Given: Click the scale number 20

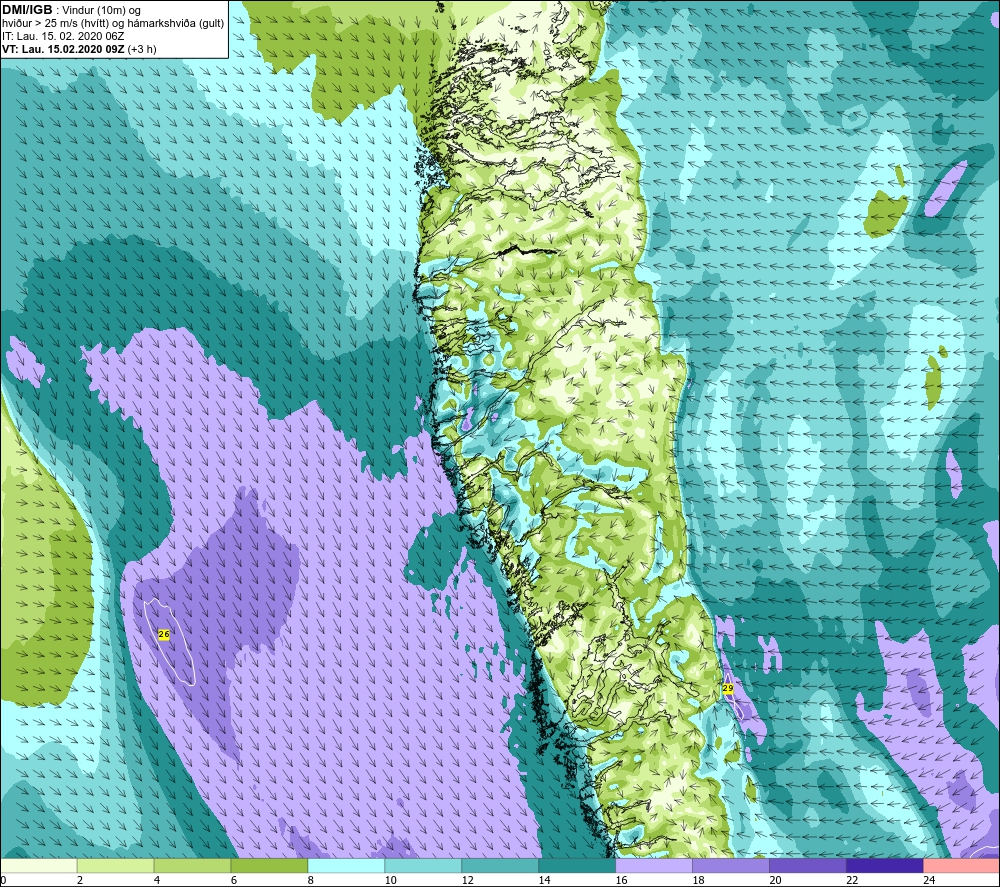Looking at the screenshot, I should [775, 881].
